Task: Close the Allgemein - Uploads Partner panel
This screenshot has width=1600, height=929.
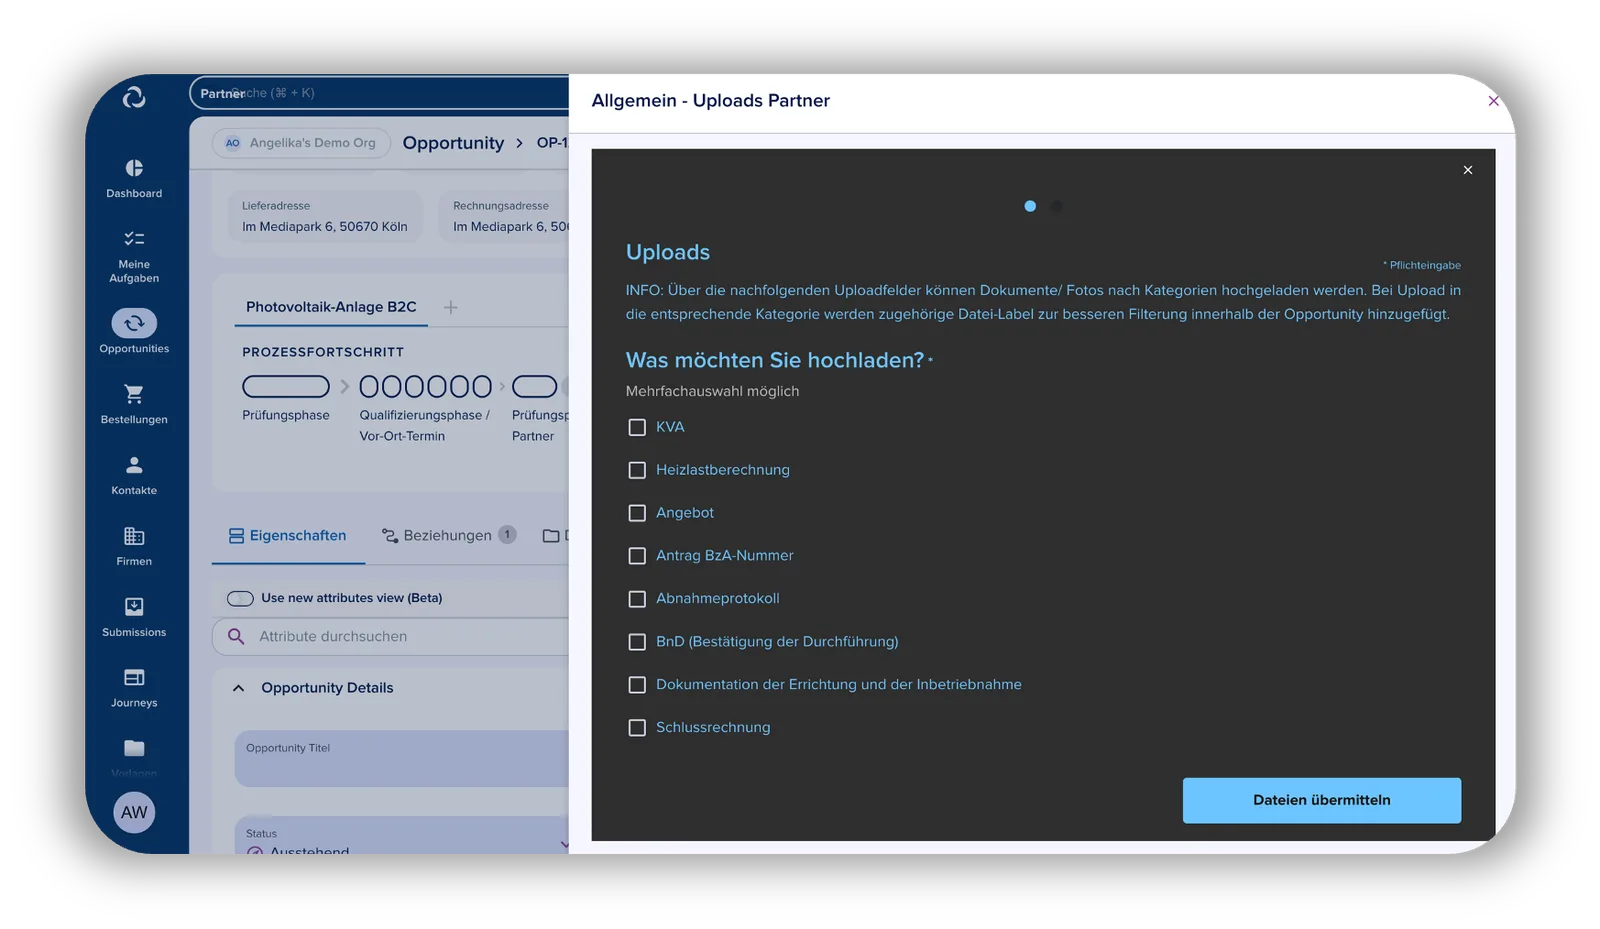Action: [1493, 101]
